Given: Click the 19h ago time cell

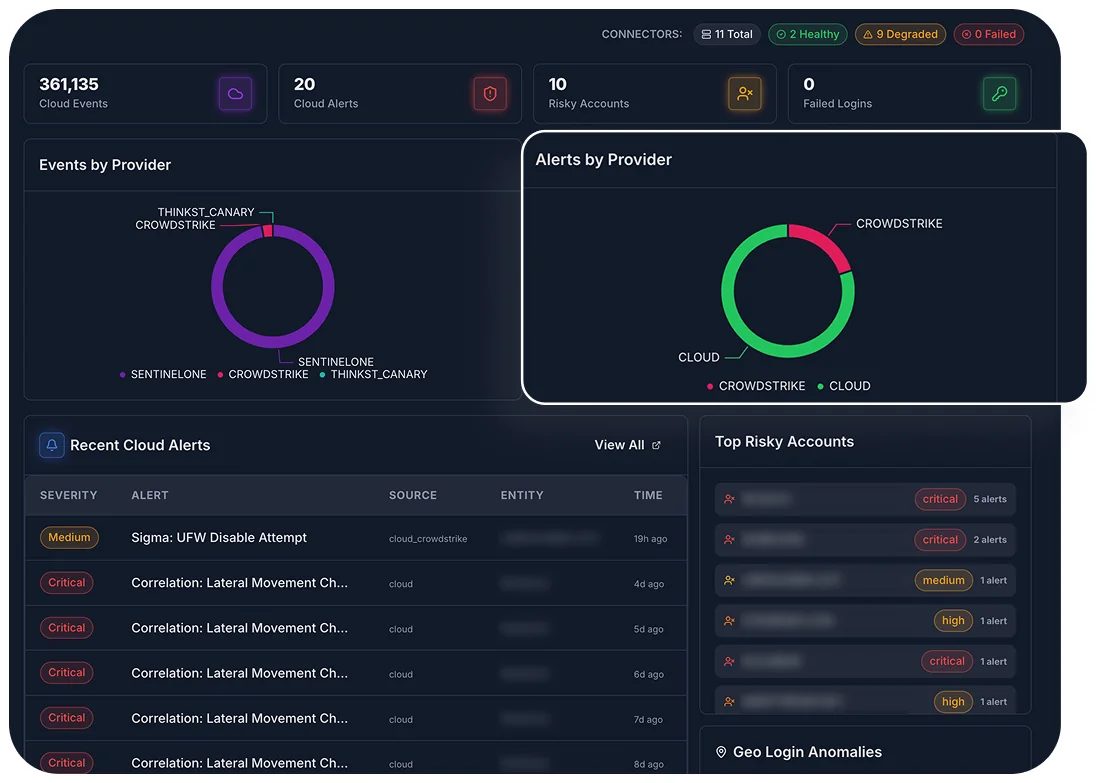Looking at the screenshot, I should tap(650, 539).
